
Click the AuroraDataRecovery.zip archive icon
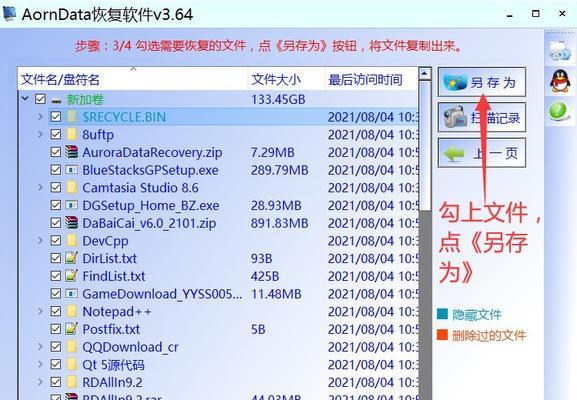pos(71,152)
